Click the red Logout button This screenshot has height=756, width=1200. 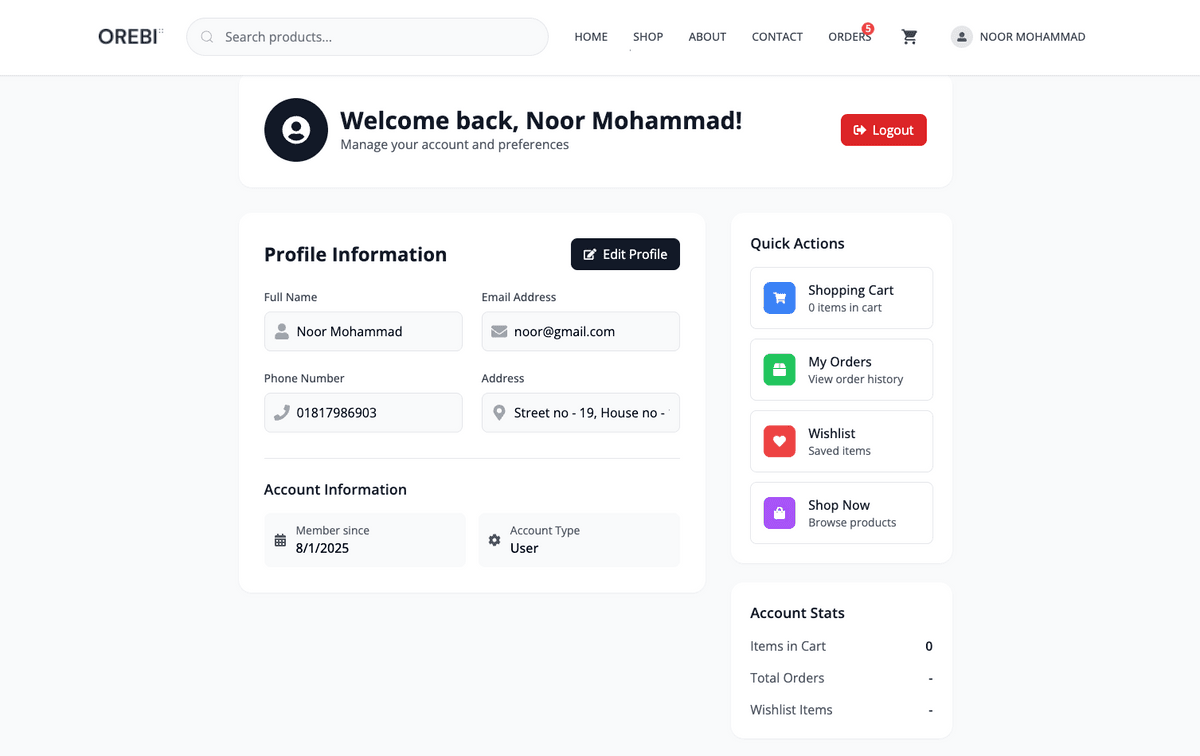point(884,130)
